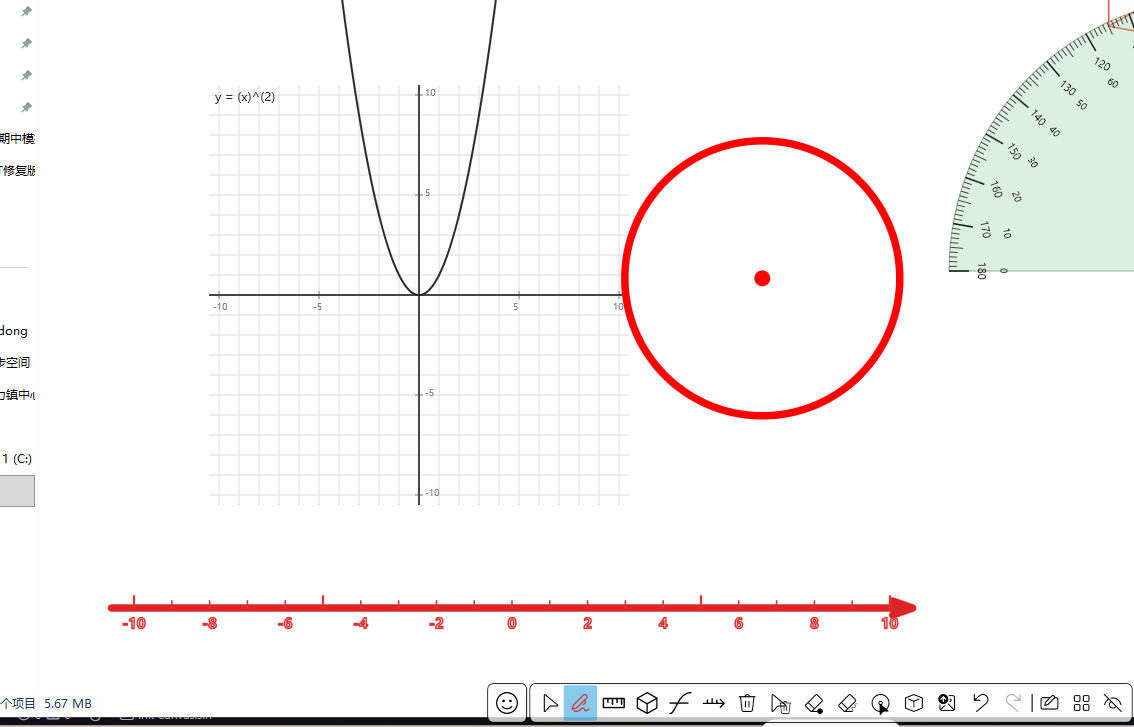
Task: Select the stroke eraser tool
Action: [x=847, y=703]
